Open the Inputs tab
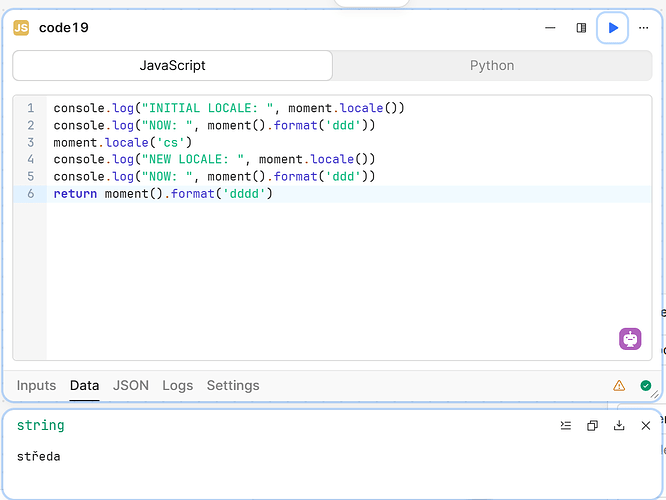Image resolution: width=666 pixels, height=500 pixels. tap(37, 385)
